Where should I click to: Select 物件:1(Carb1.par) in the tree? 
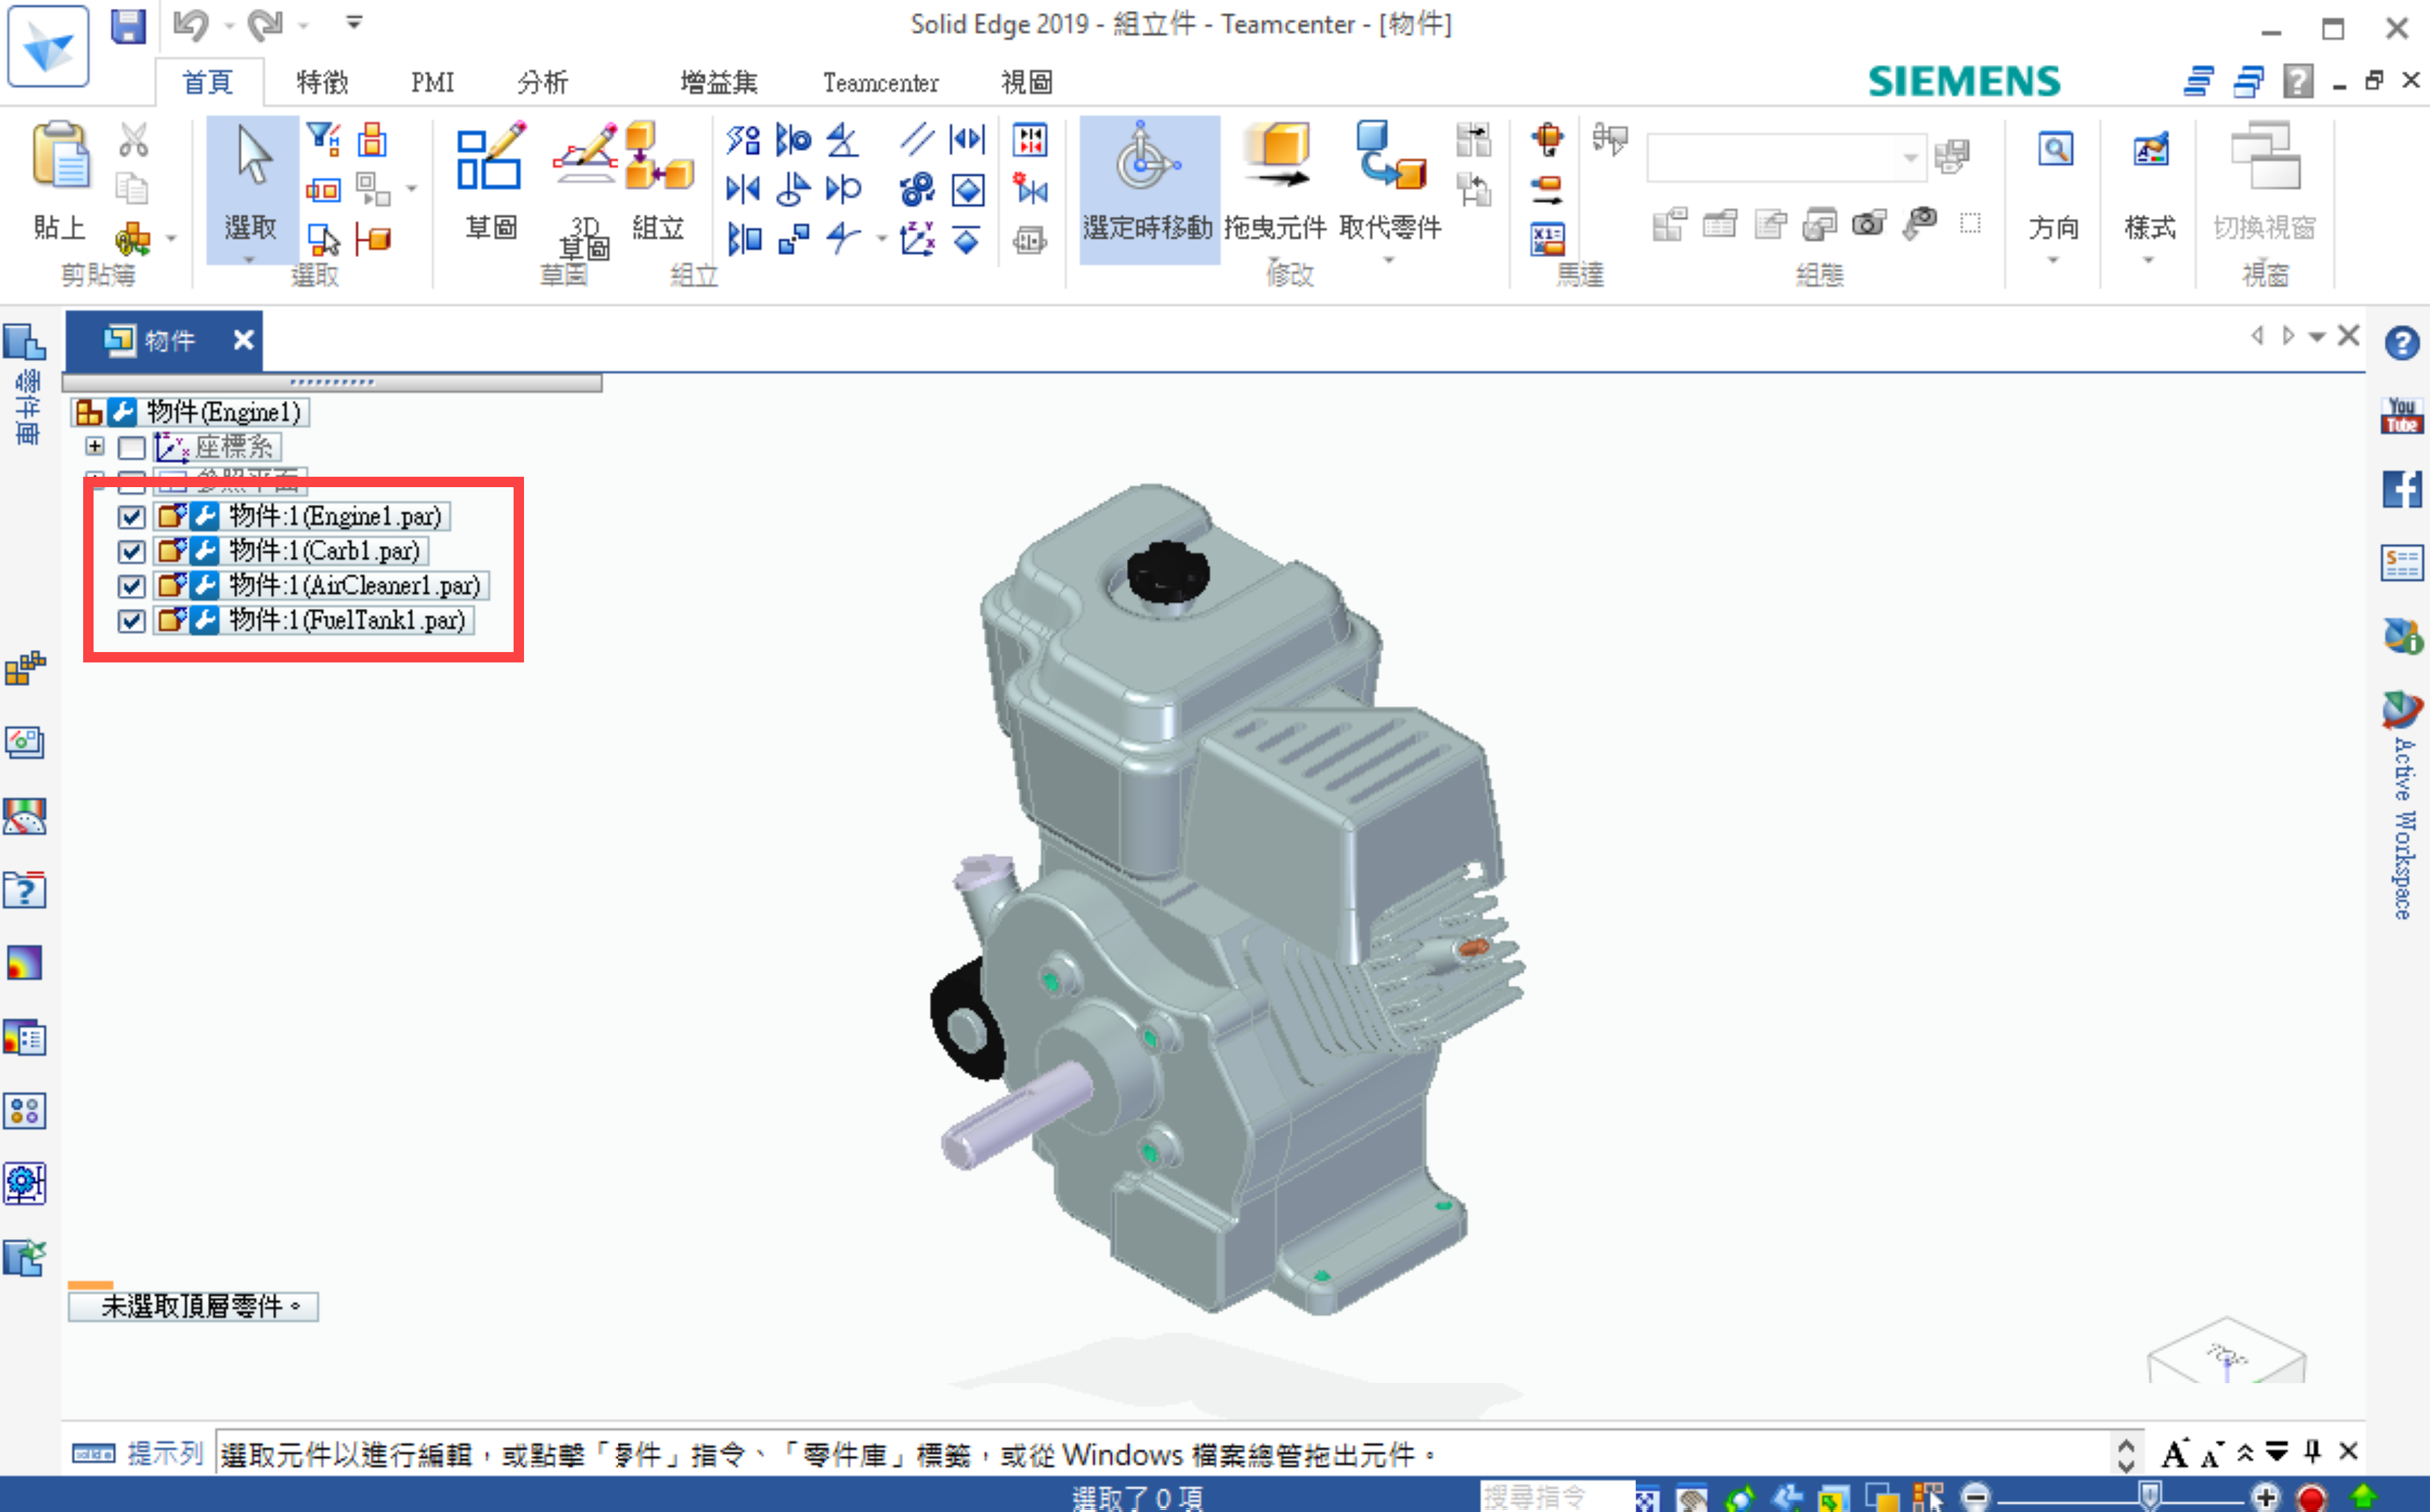(324, 552)
